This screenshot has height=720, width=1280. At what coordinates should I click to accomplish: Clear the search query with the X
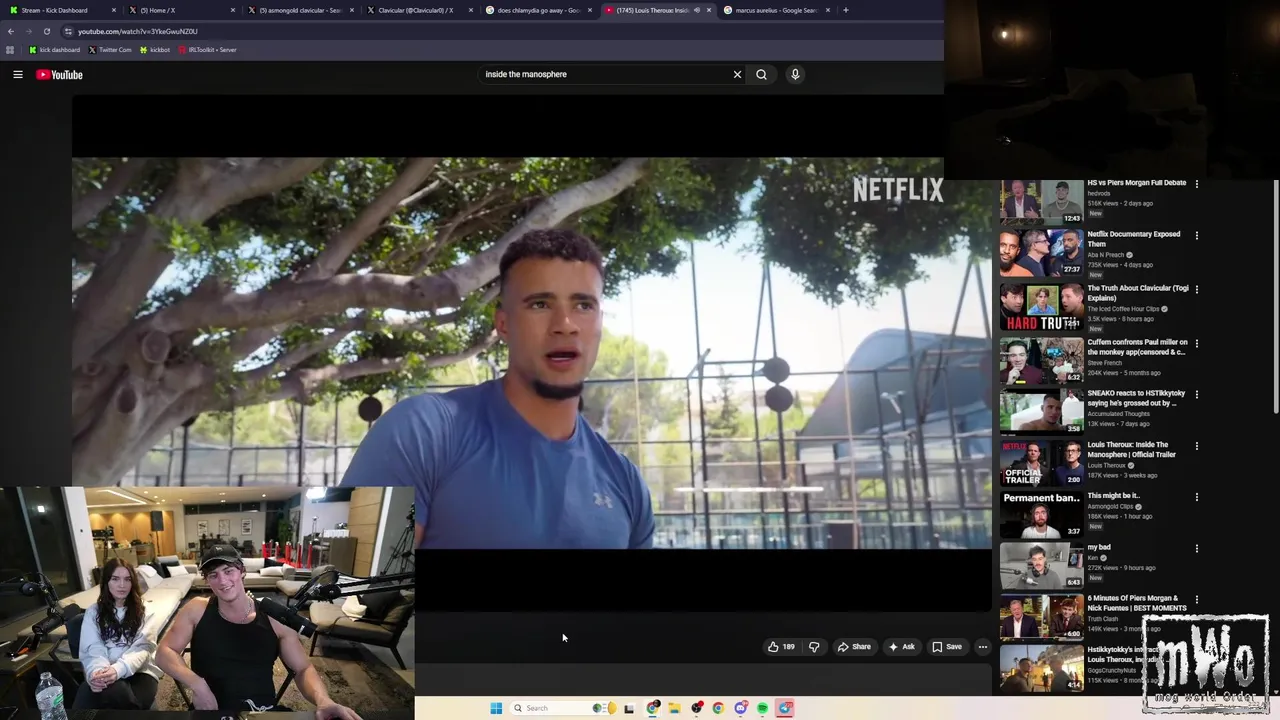tap(737, 74)
